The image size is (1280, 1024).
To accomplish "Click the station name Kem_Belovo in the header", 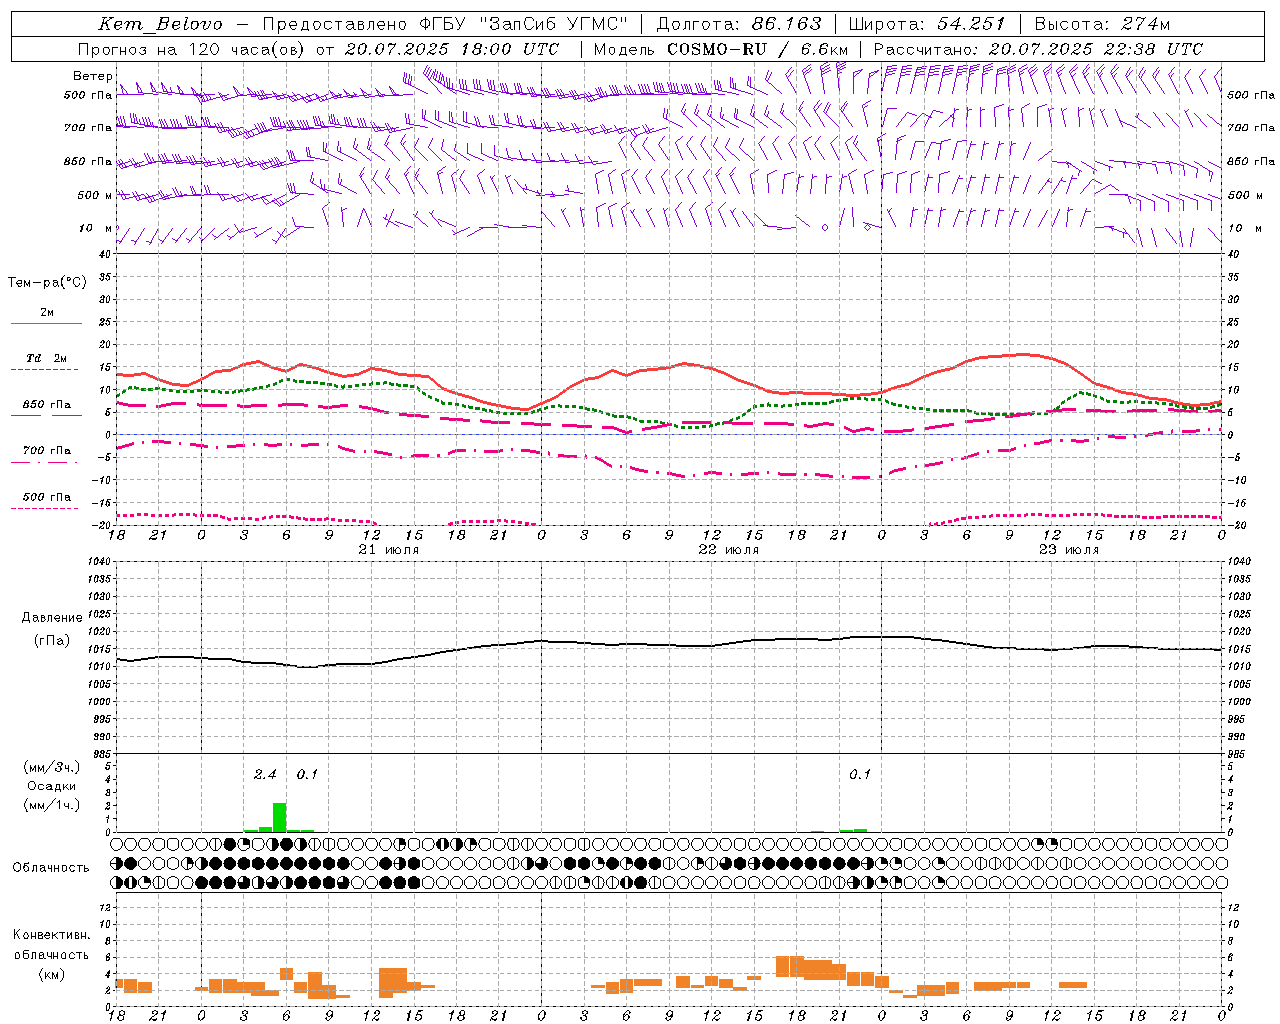I will (x=160, y=24).
